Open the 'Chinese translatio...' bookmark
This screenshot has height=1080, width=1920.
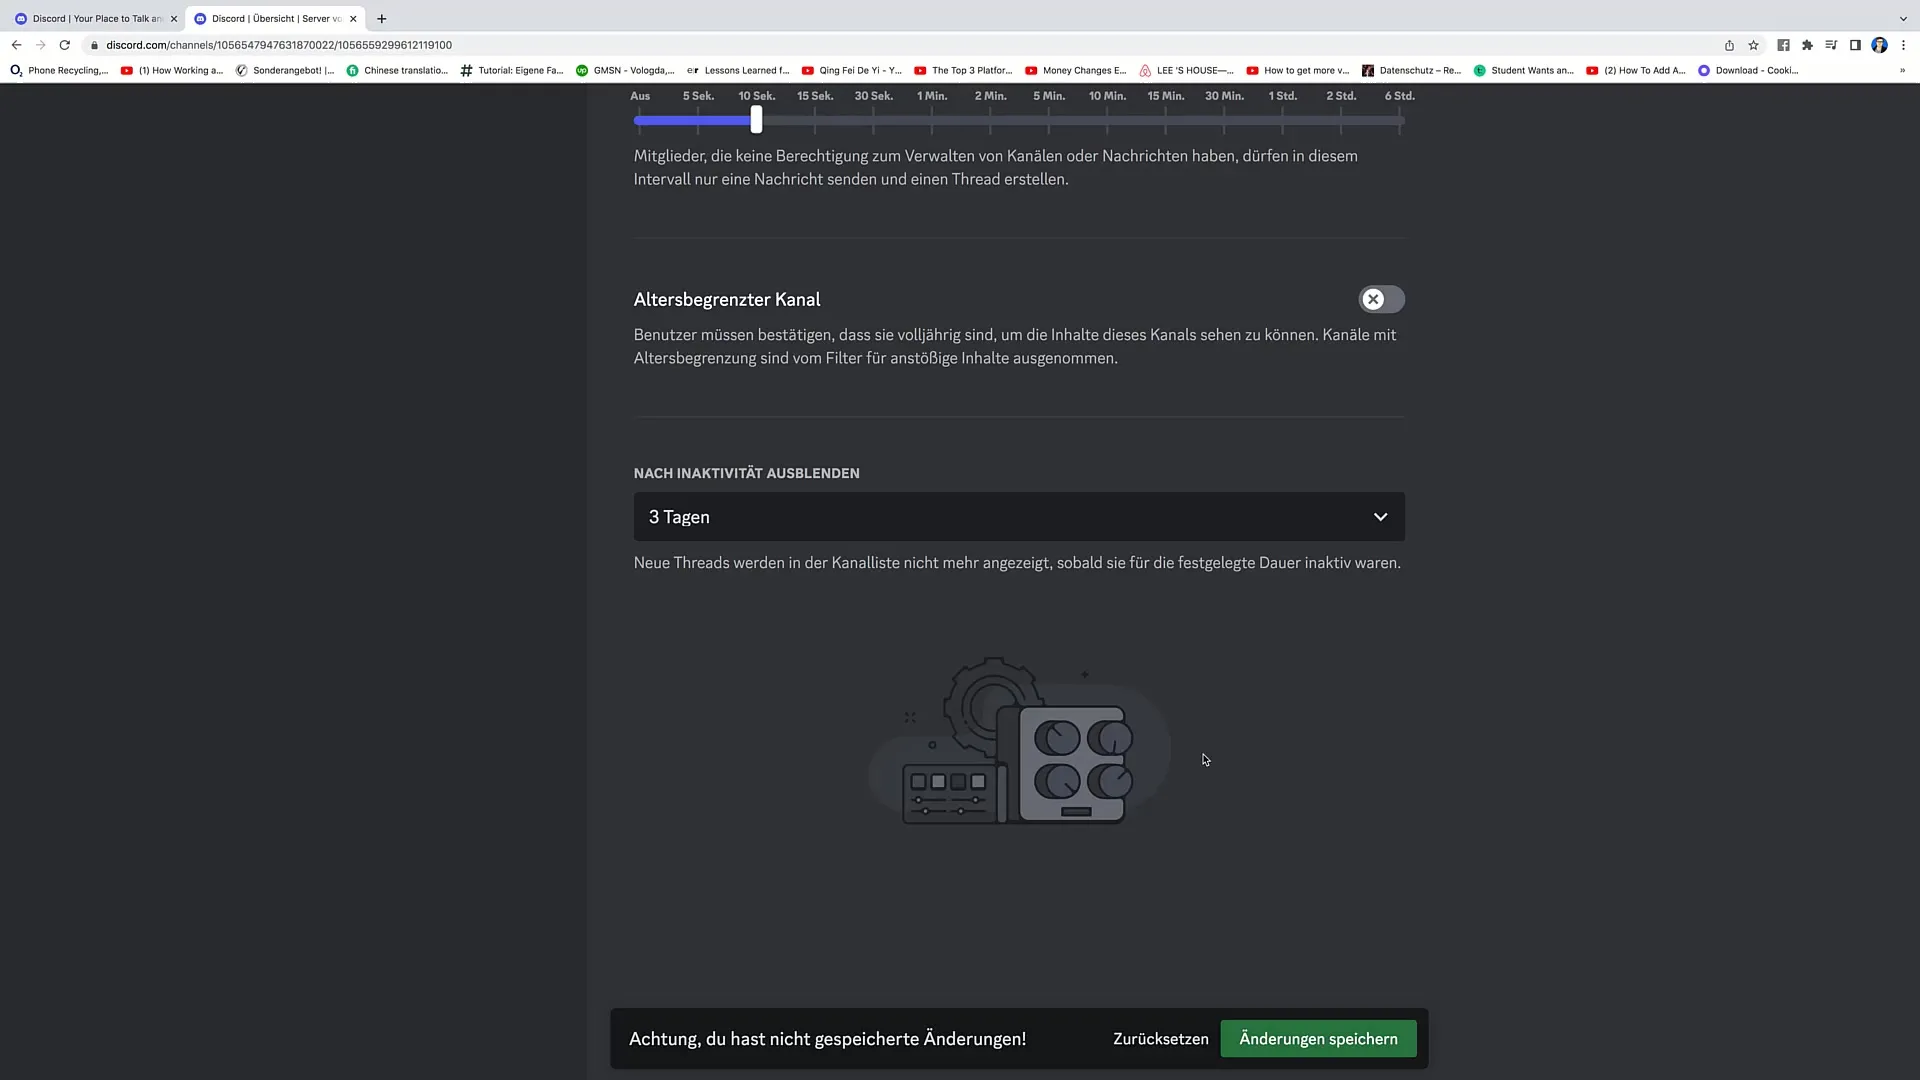(x=397, y=70)
